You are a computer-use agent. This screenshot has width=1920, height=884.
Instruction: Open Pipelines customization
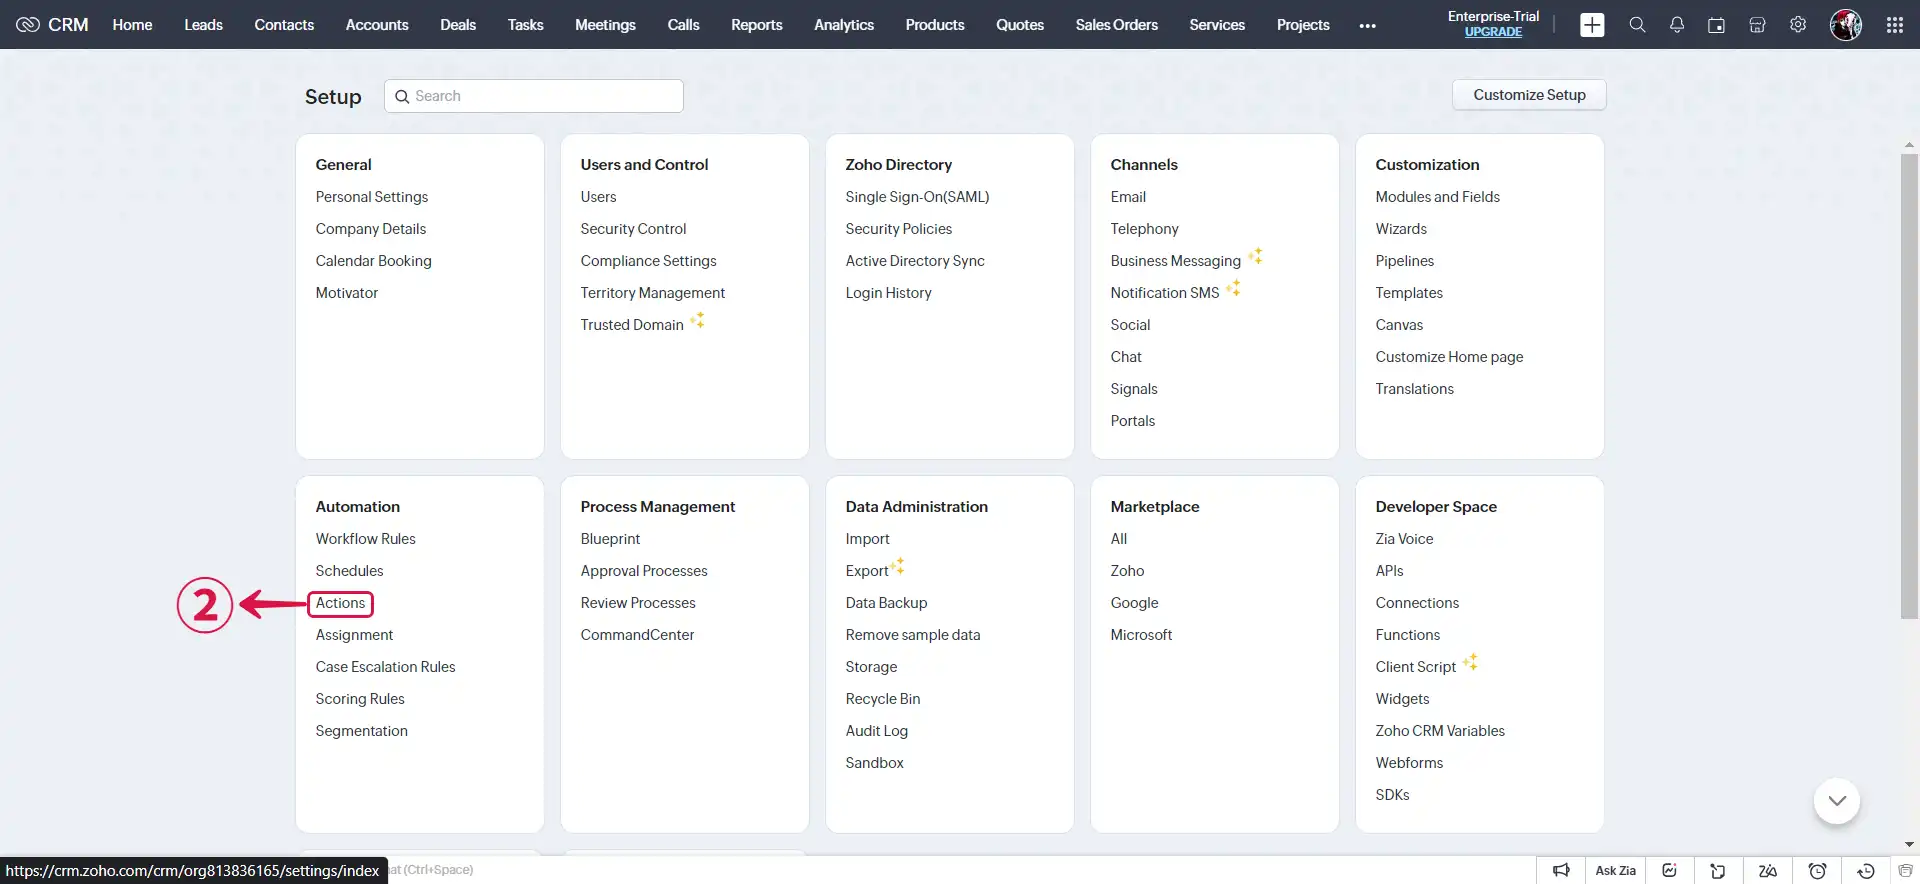(1404, 261)
